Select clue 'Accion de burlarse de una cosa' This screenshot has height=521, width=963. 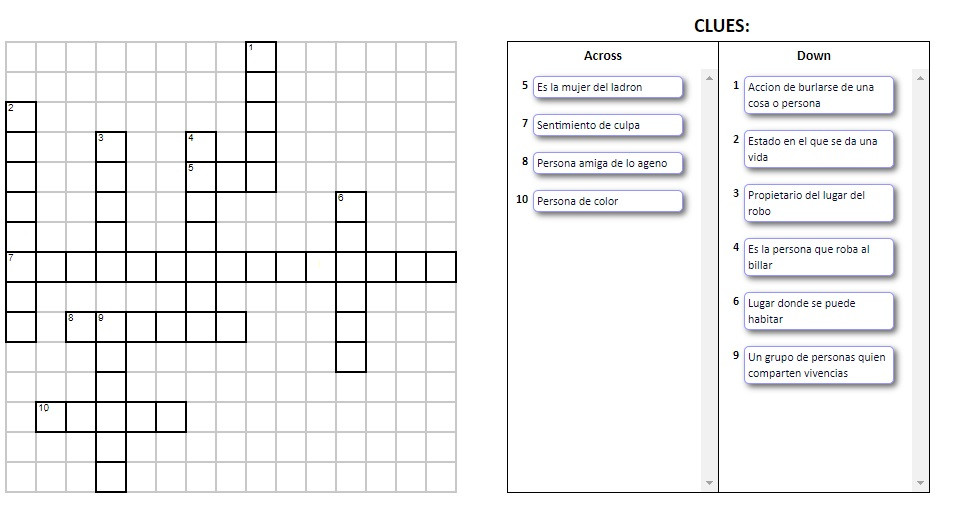pos(819,95)
